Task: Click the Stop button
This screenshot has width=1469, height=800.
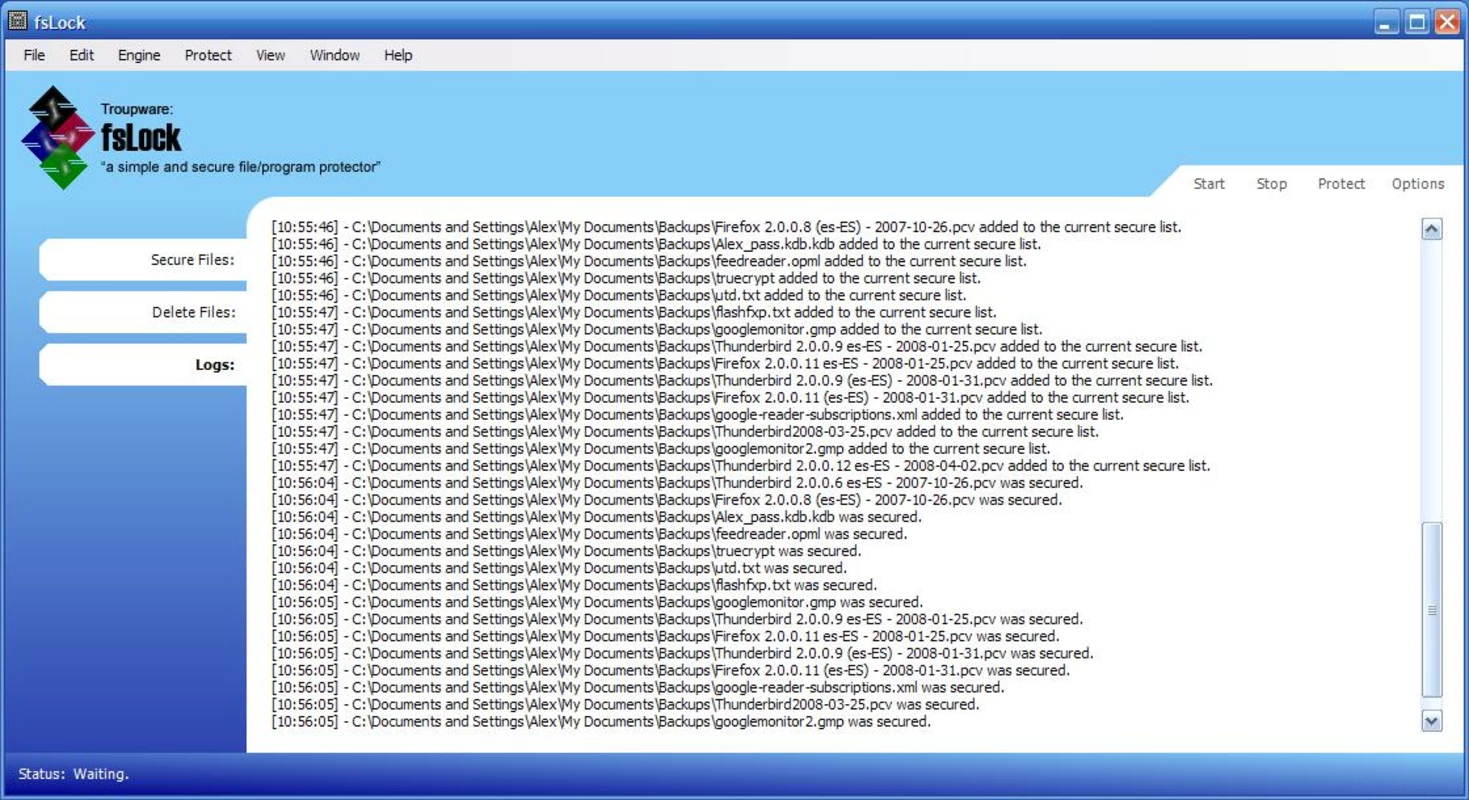Action: (1271, 183)
